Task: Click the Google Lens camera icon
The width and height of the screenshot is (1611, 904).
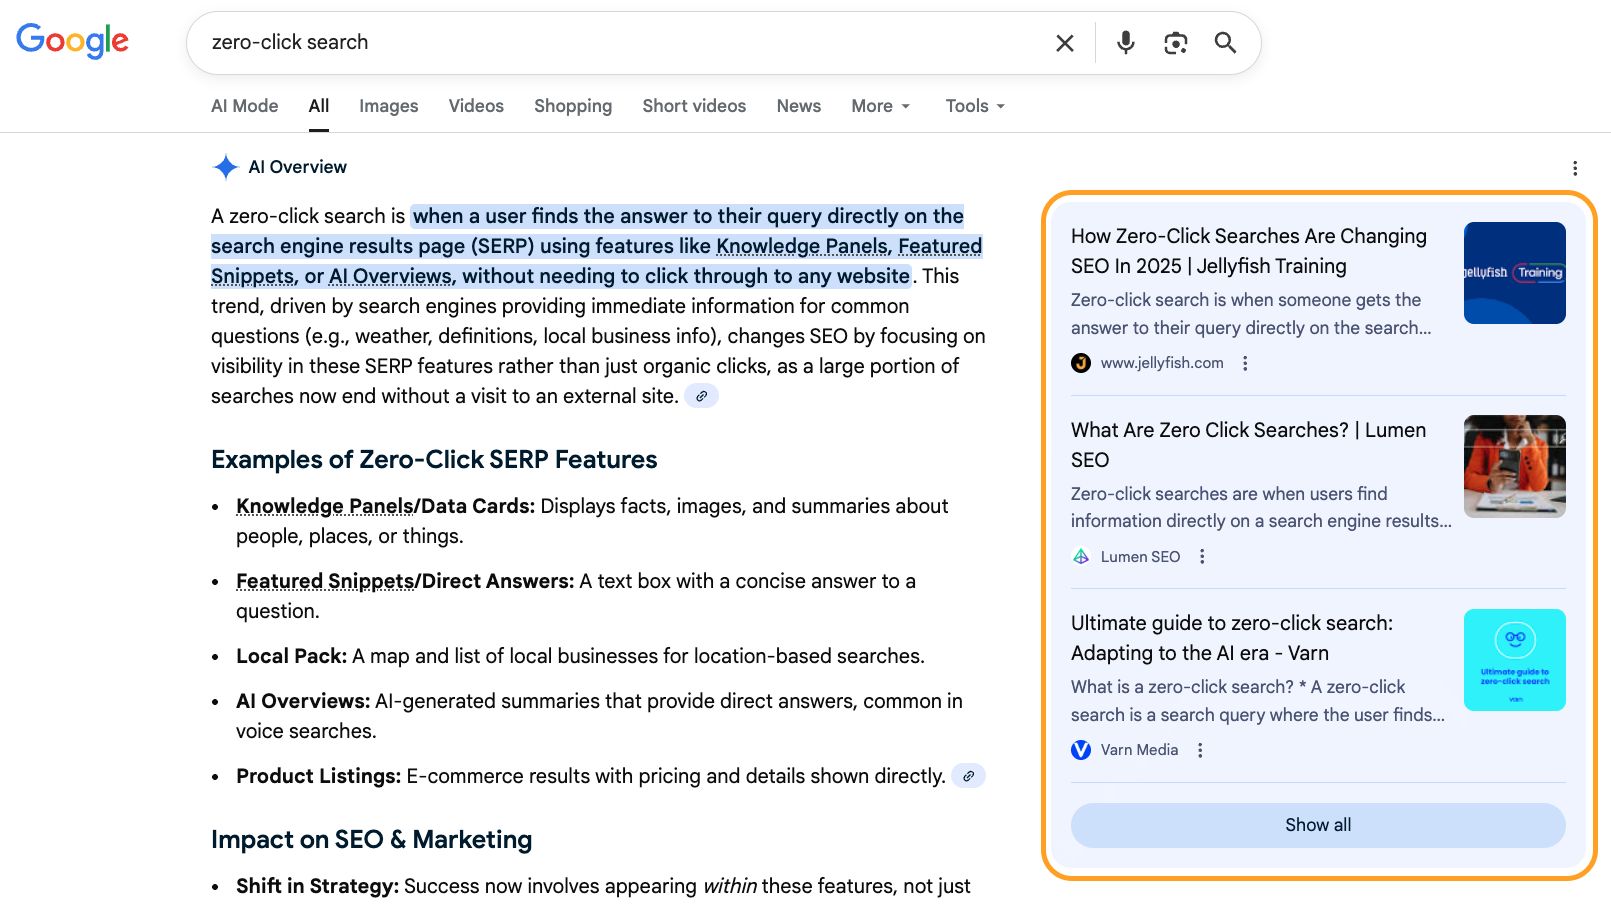Action: 1175,42
